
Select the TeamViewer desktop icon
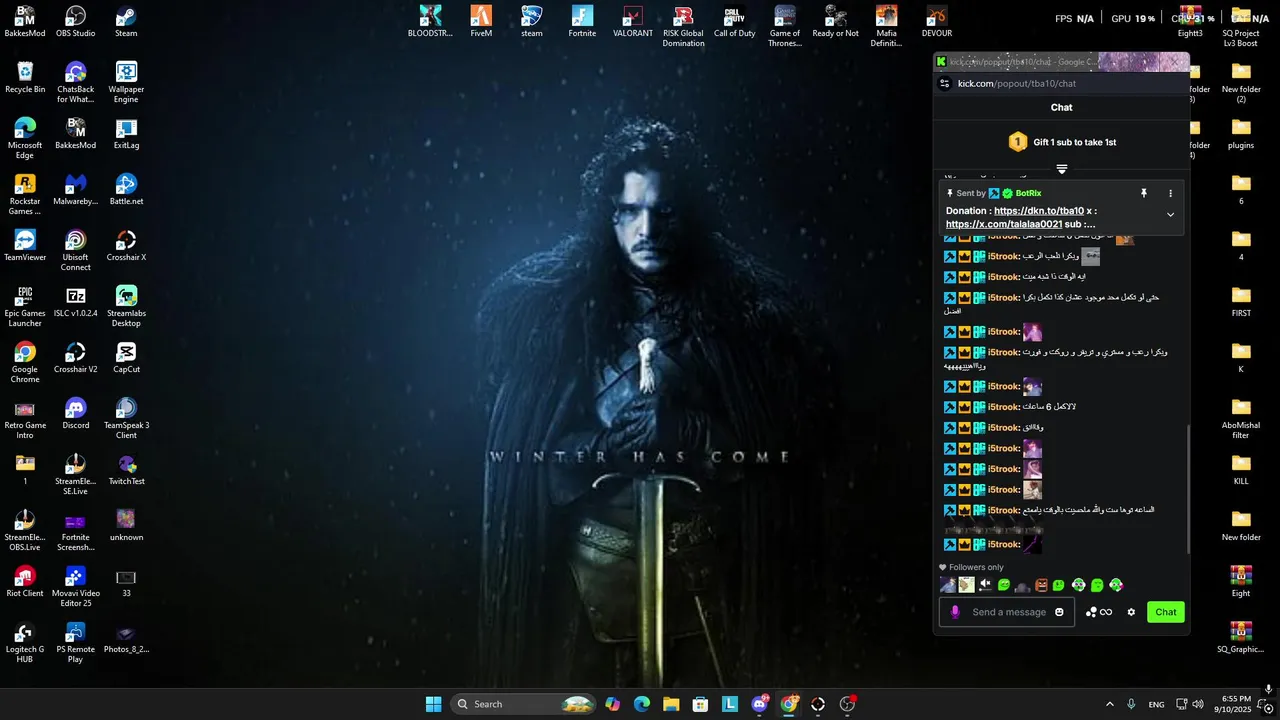25,245
